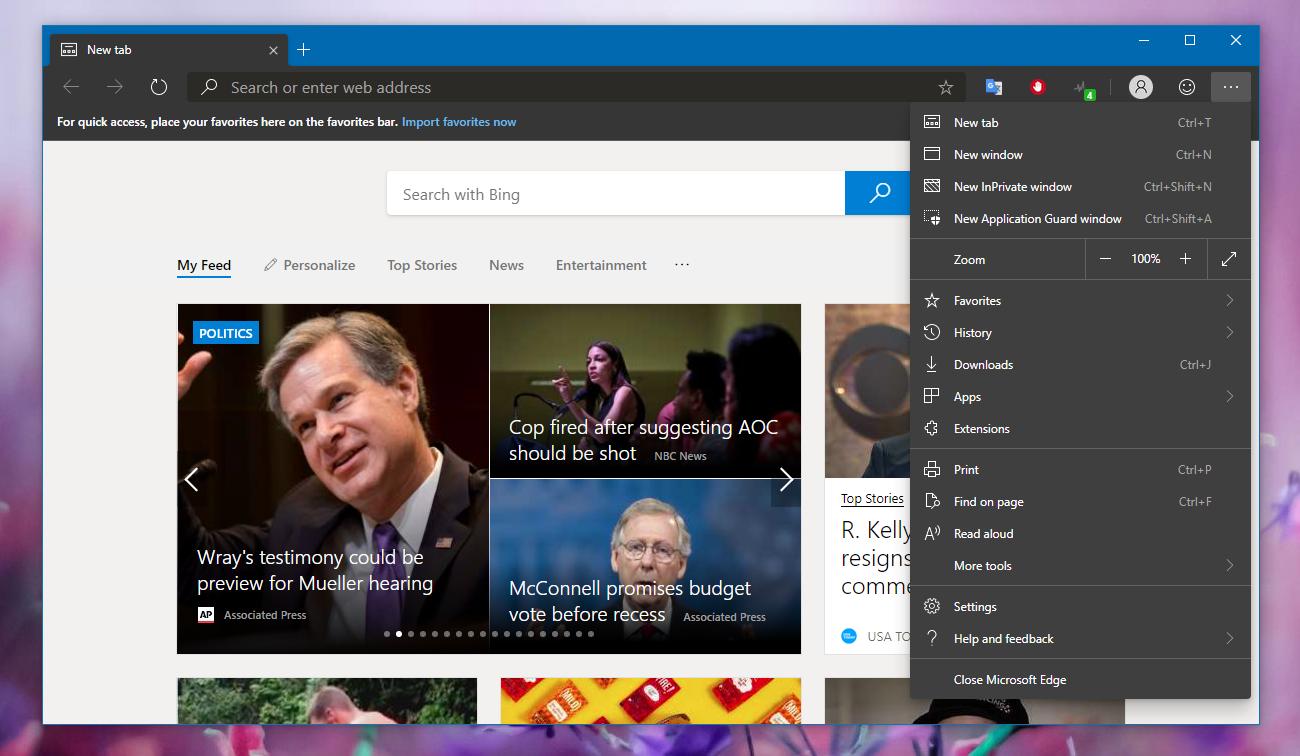Click Close Microsoft Edge

(x=1080, y=679)
